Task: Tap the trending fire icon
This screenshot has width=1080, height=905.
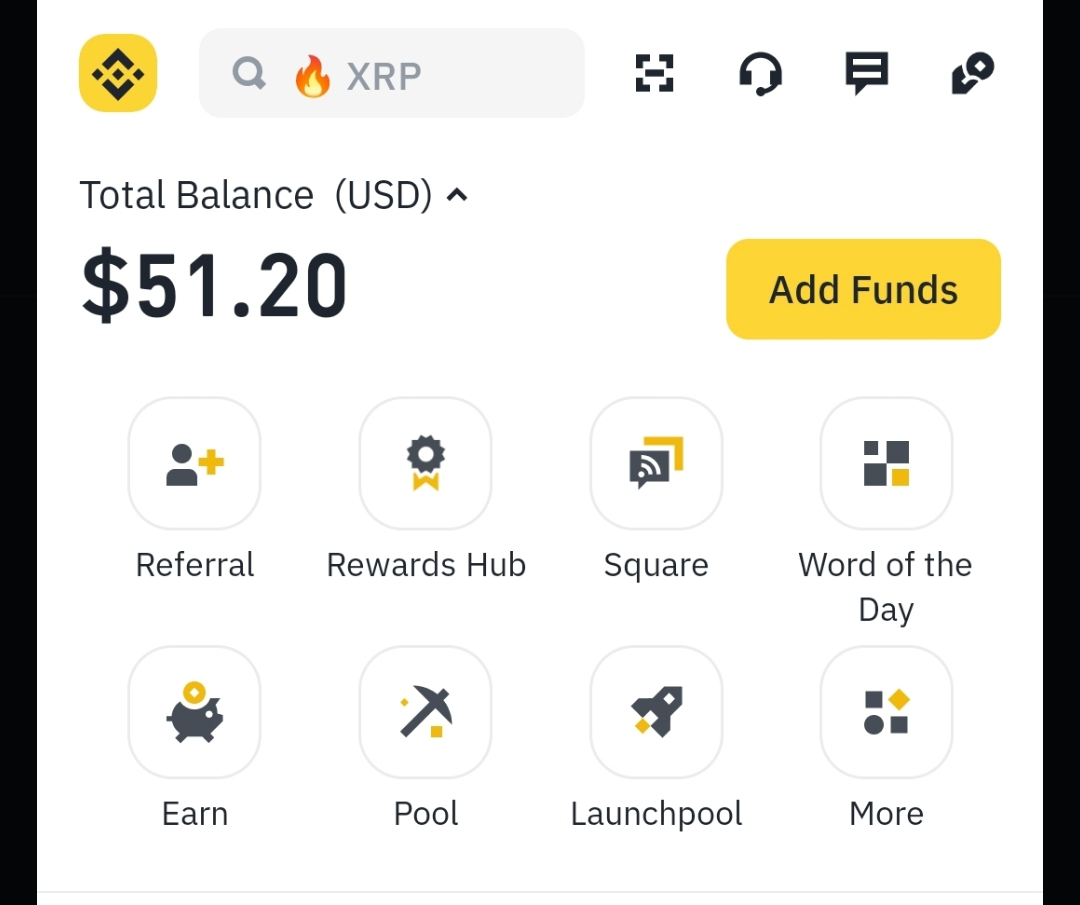Action: [x=312, y=75]
